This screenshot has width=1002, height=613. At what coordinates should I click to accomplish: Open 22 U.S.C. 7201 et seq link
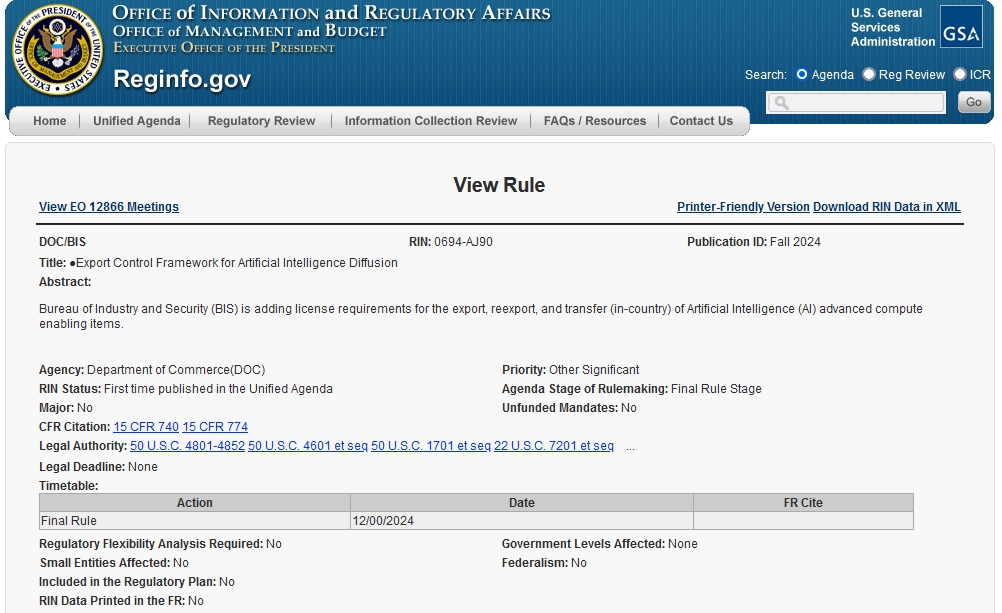553,446
